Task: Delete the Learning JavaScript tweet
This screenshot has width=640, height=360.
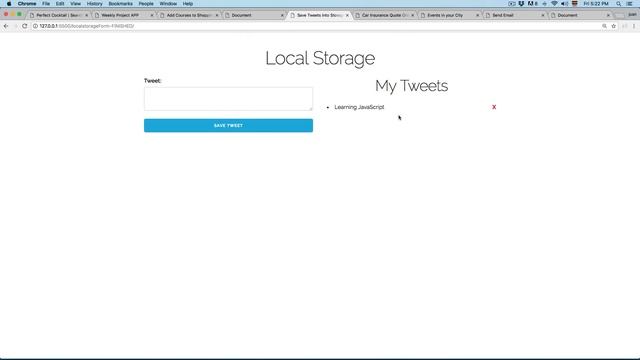Action: pos(494,107)
